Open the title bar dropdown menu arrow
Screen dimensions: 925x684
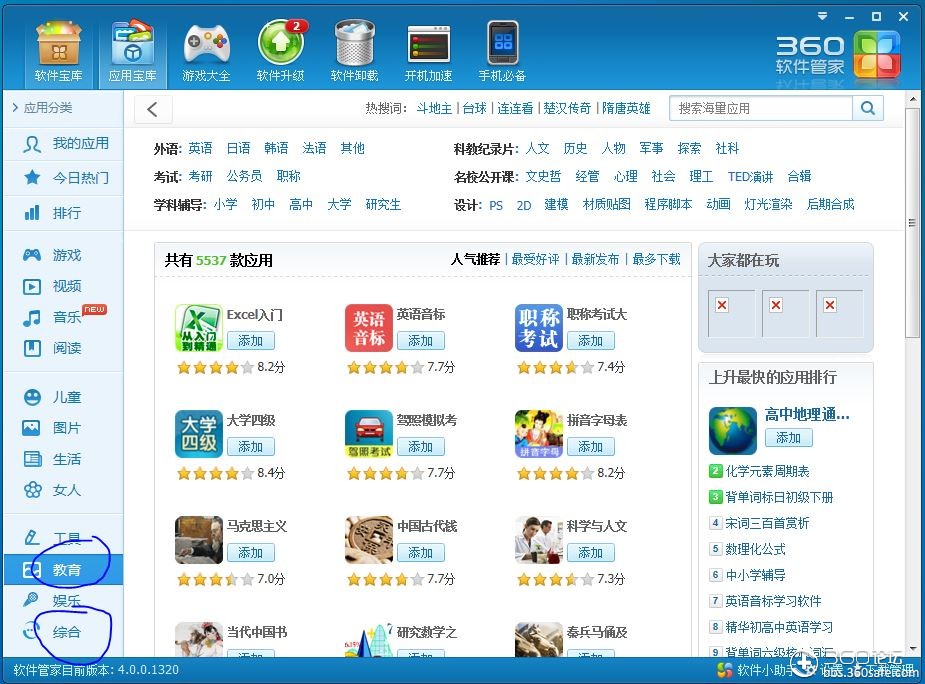pyautogui.click(x=822, y=17)
